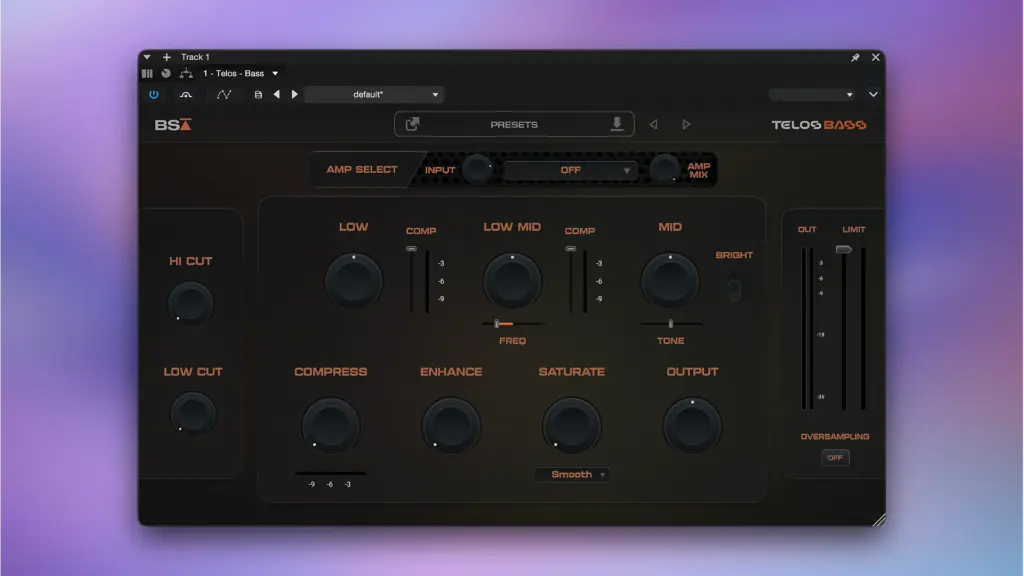Click the LOW MID COMP threshold handle

pyautogui.click(x=571, y=249)
